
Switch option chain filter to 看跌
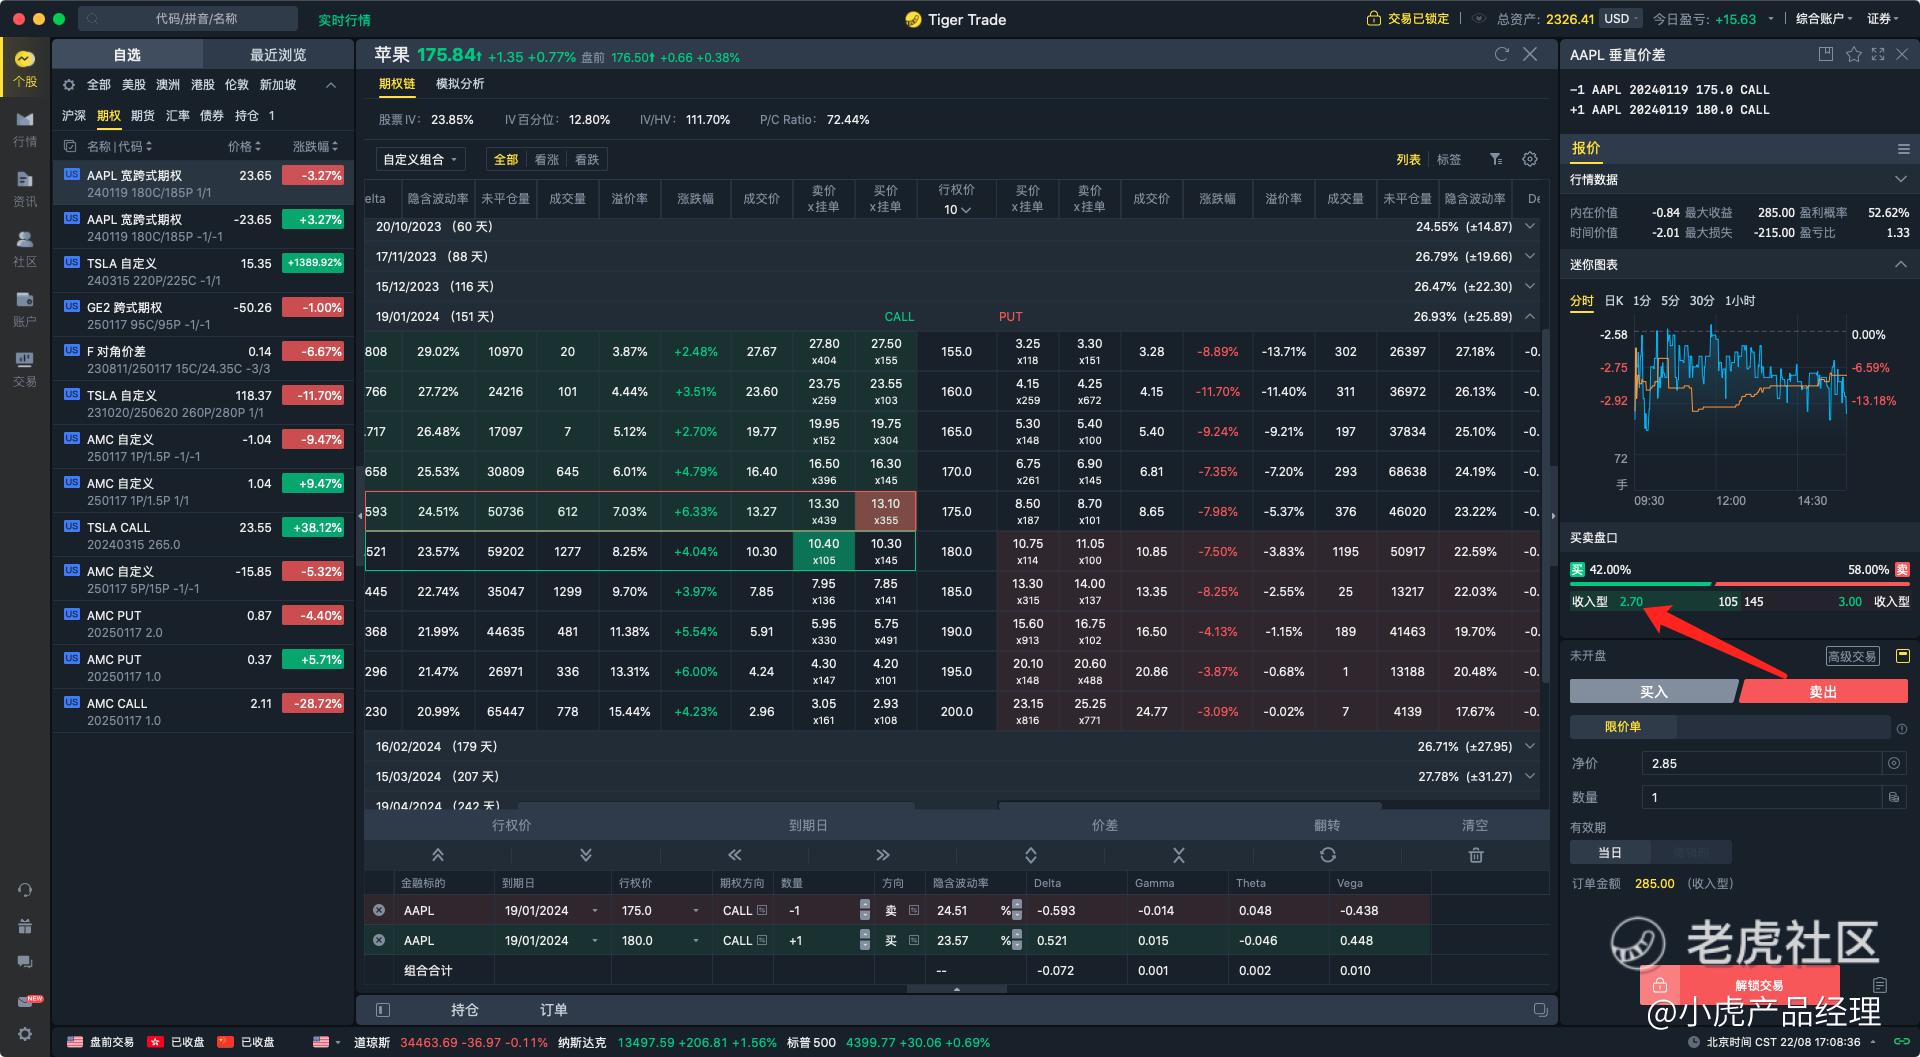point(587,159)
